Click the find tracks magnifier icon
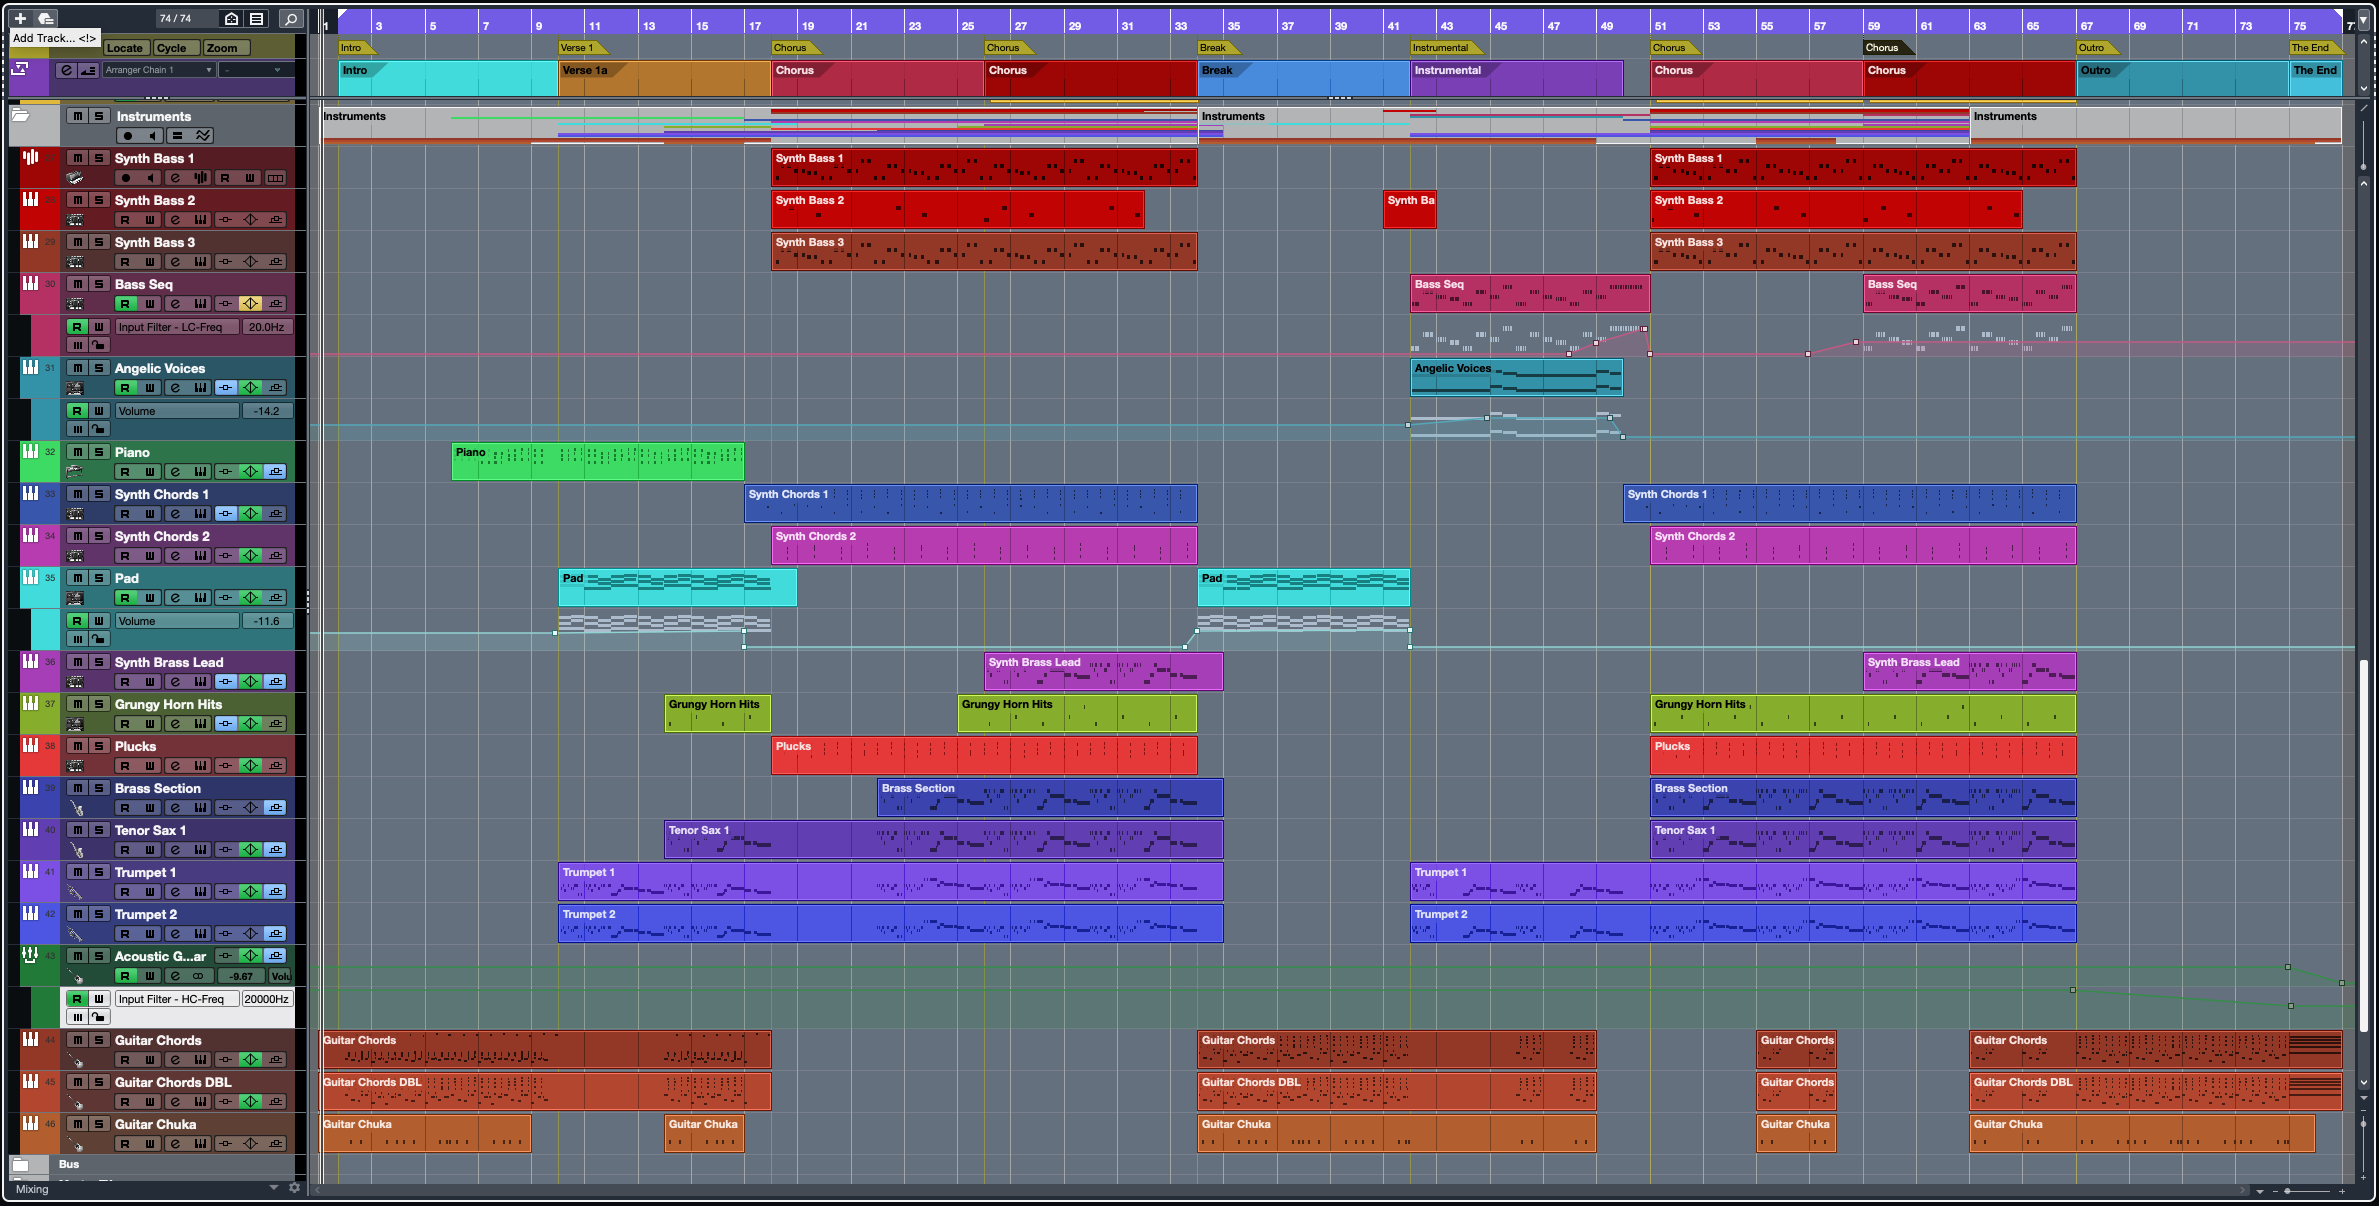Screen dimensions: 2379x1206 [291, 18]
